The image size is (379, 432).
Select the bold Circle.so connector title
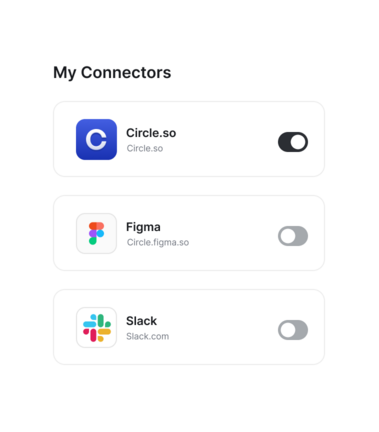click(151, 133)
